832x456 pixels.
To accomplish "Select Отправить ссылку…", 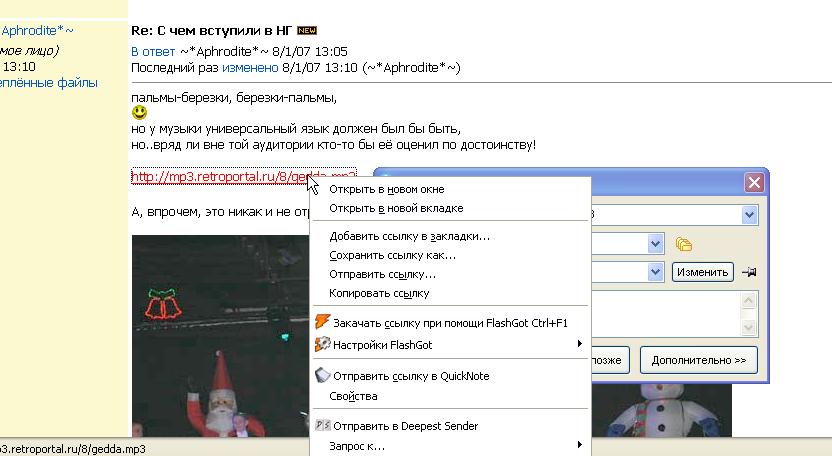I will [450, 274].
